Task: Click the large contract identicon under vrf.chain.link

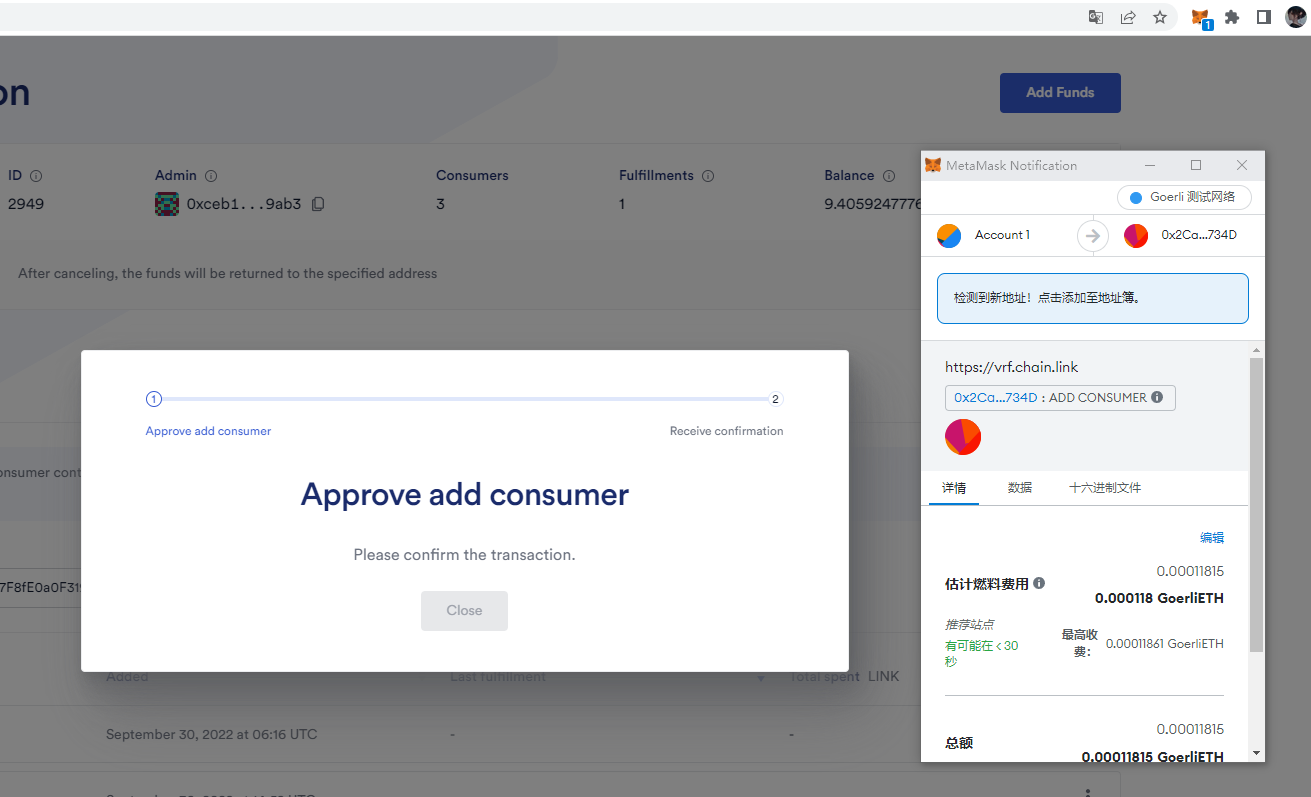Action: pos(963,437)
